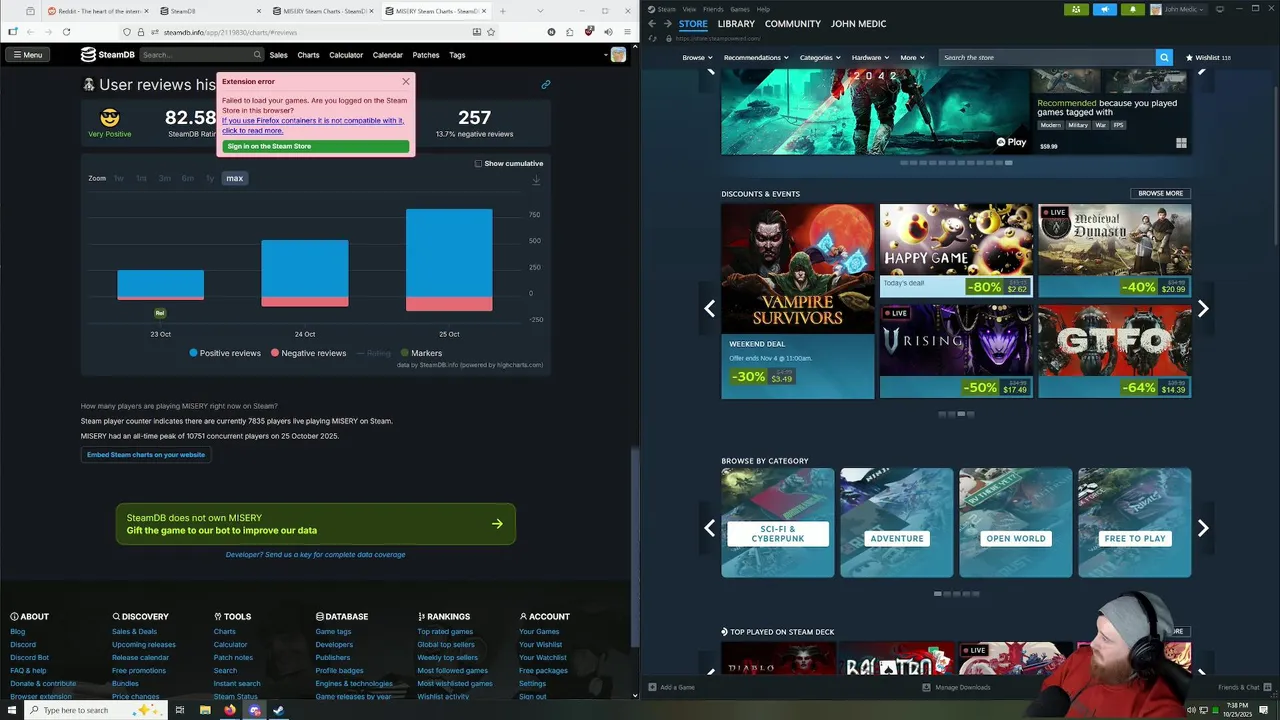Open the SteamDB Charts nav item
This screenshot has width=1280, height=720.
(x=308, y=55)
